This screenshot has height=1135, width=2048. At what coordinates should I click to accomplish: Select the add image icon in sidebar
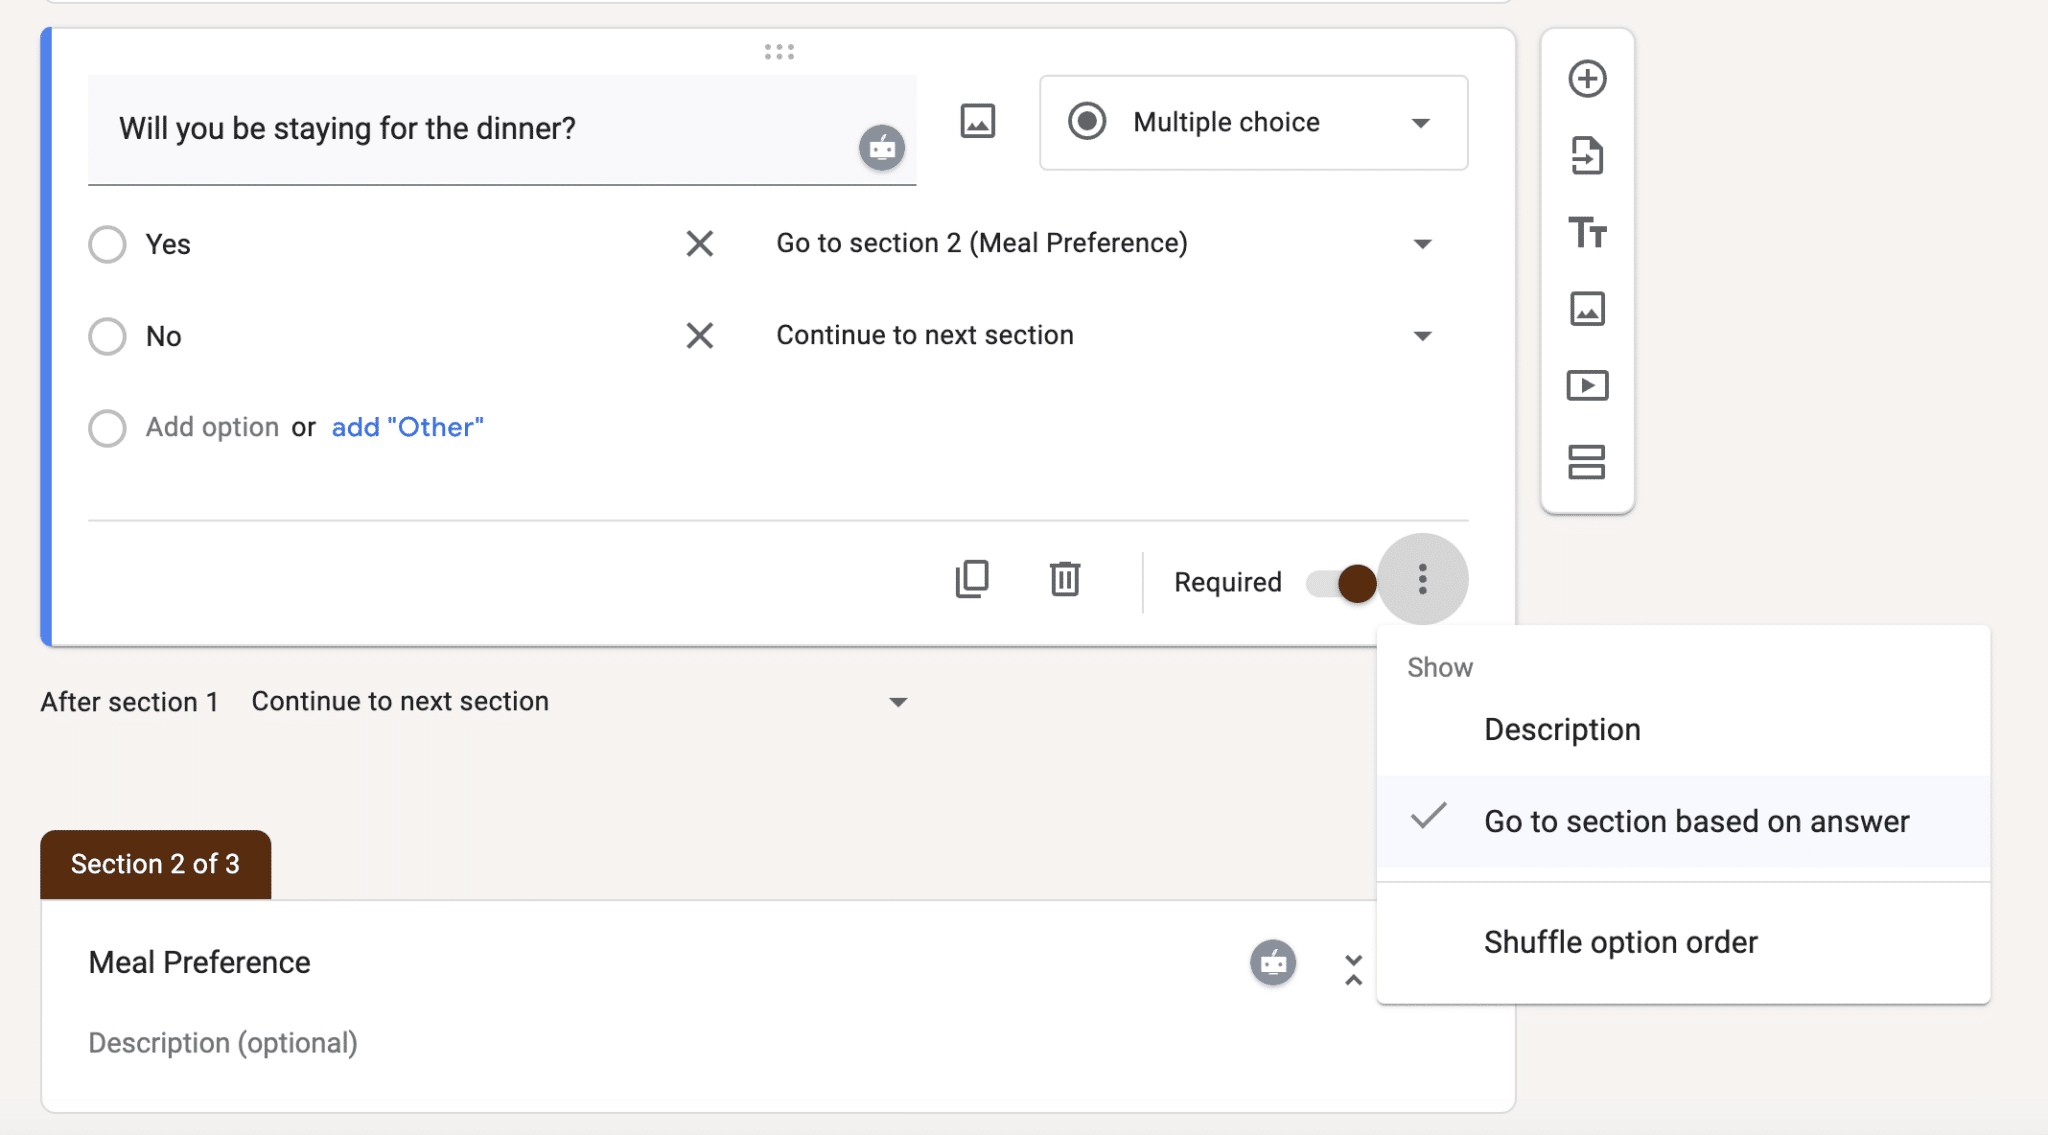click(x=1588, y=308)
